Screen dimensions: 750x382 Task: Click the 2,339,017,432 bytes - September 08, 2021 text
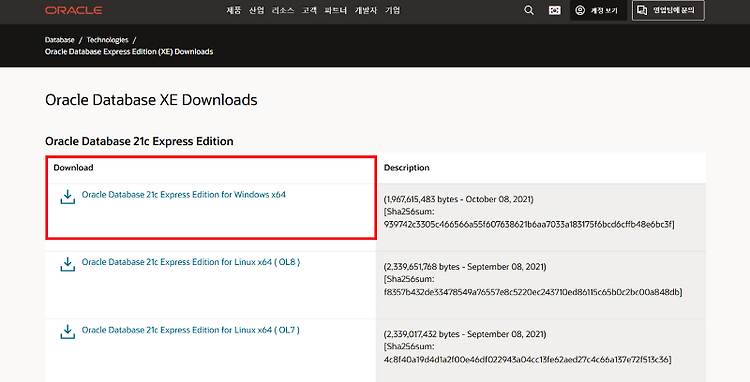pos(465,334)
